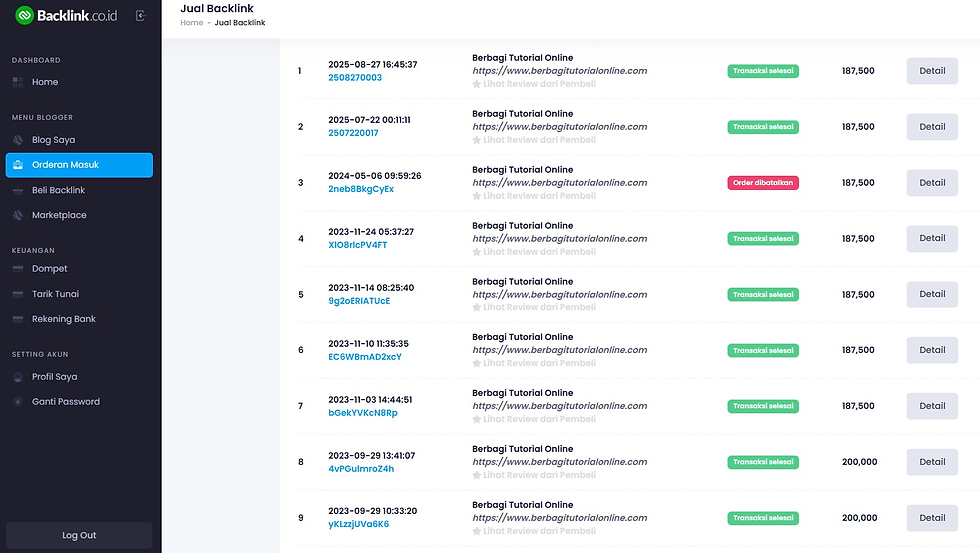This screenshot has width=980, height=553.
Task: Click Transaksi selesai badge for order 2508270003
Action: pyautogui.click(x=762, y=71)
